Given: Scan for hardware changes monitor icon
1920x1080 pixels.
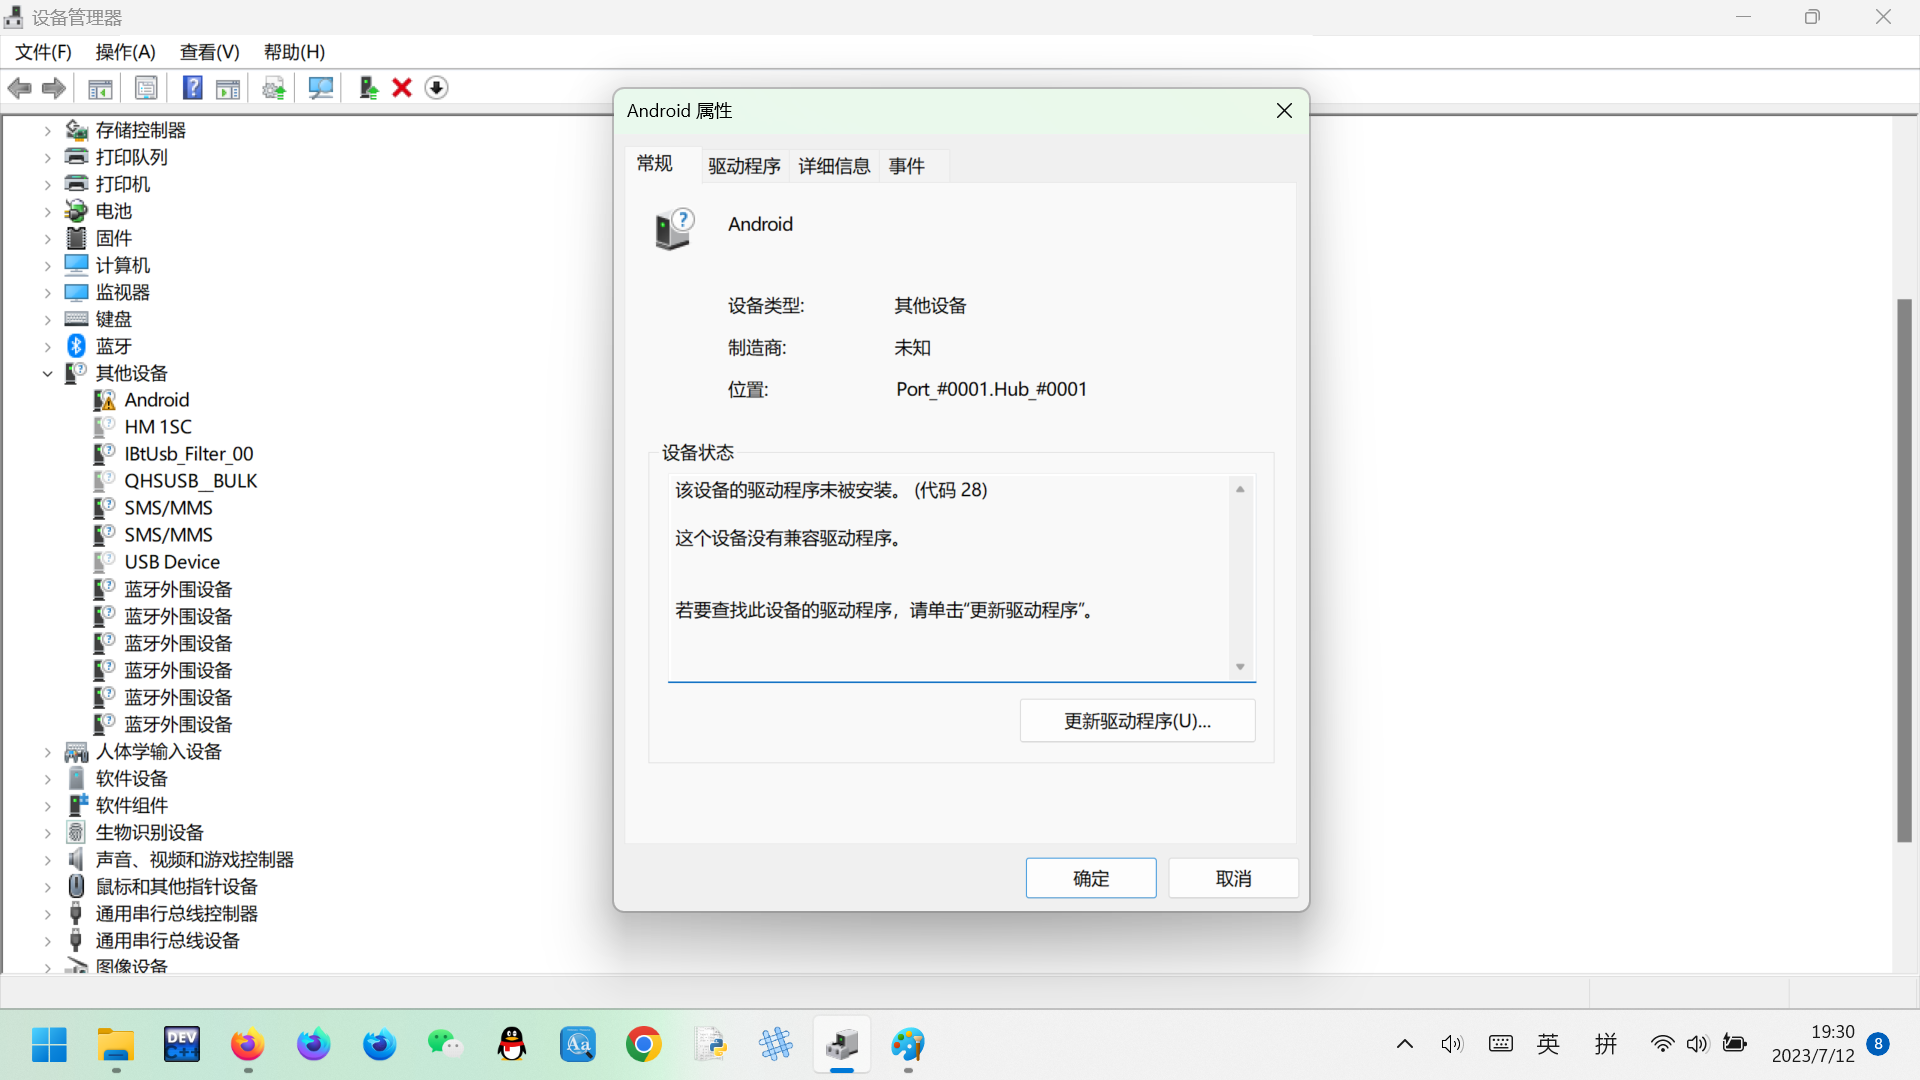Looking at the screenshot, I should 321,88.
